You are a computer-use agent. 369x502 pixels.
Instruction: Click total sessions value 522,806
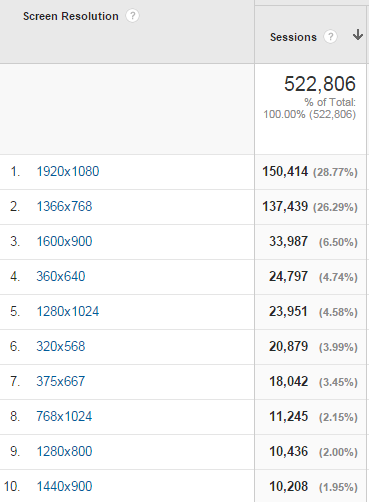pos(320,84)
